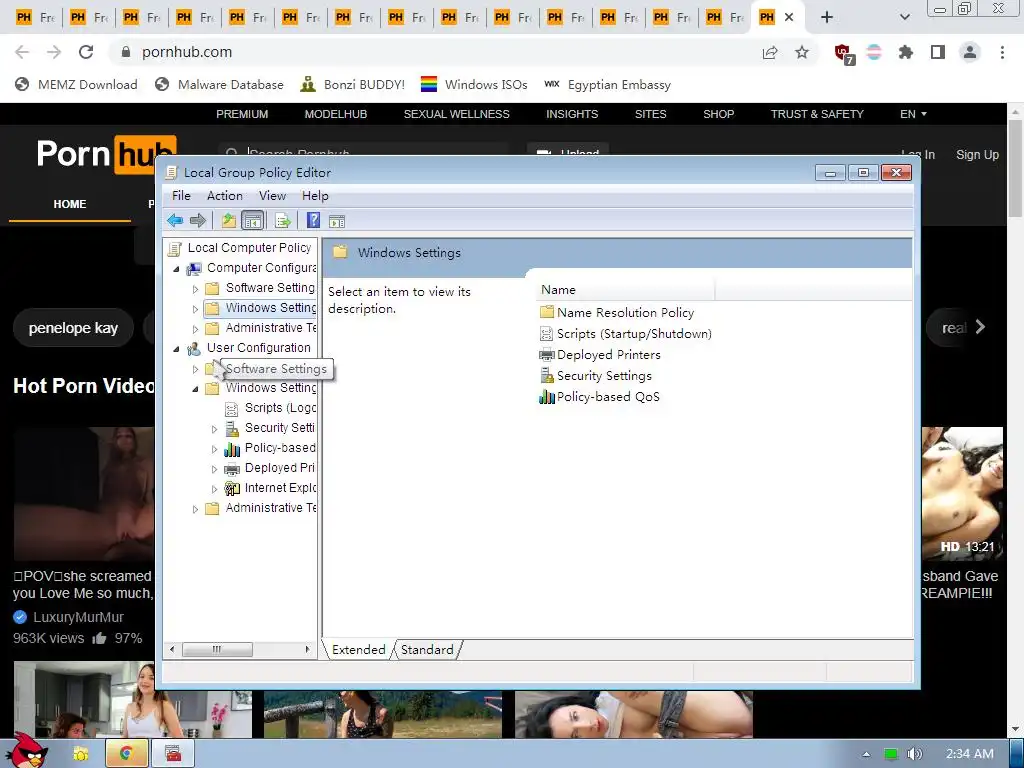Click right arrow of console tree horizontal scrollbar
The image size is (1024, 768).
(307, 650)
